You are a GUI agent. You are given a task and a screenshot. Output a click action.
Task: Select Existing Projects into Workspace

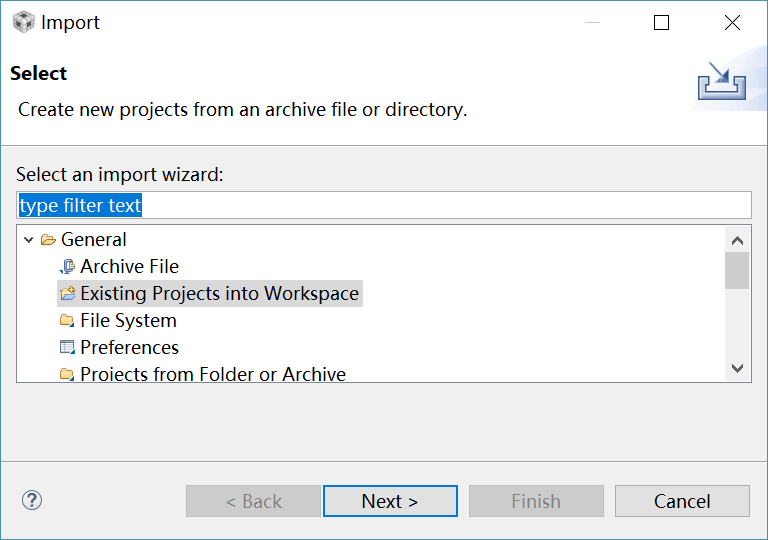(219, 294)
